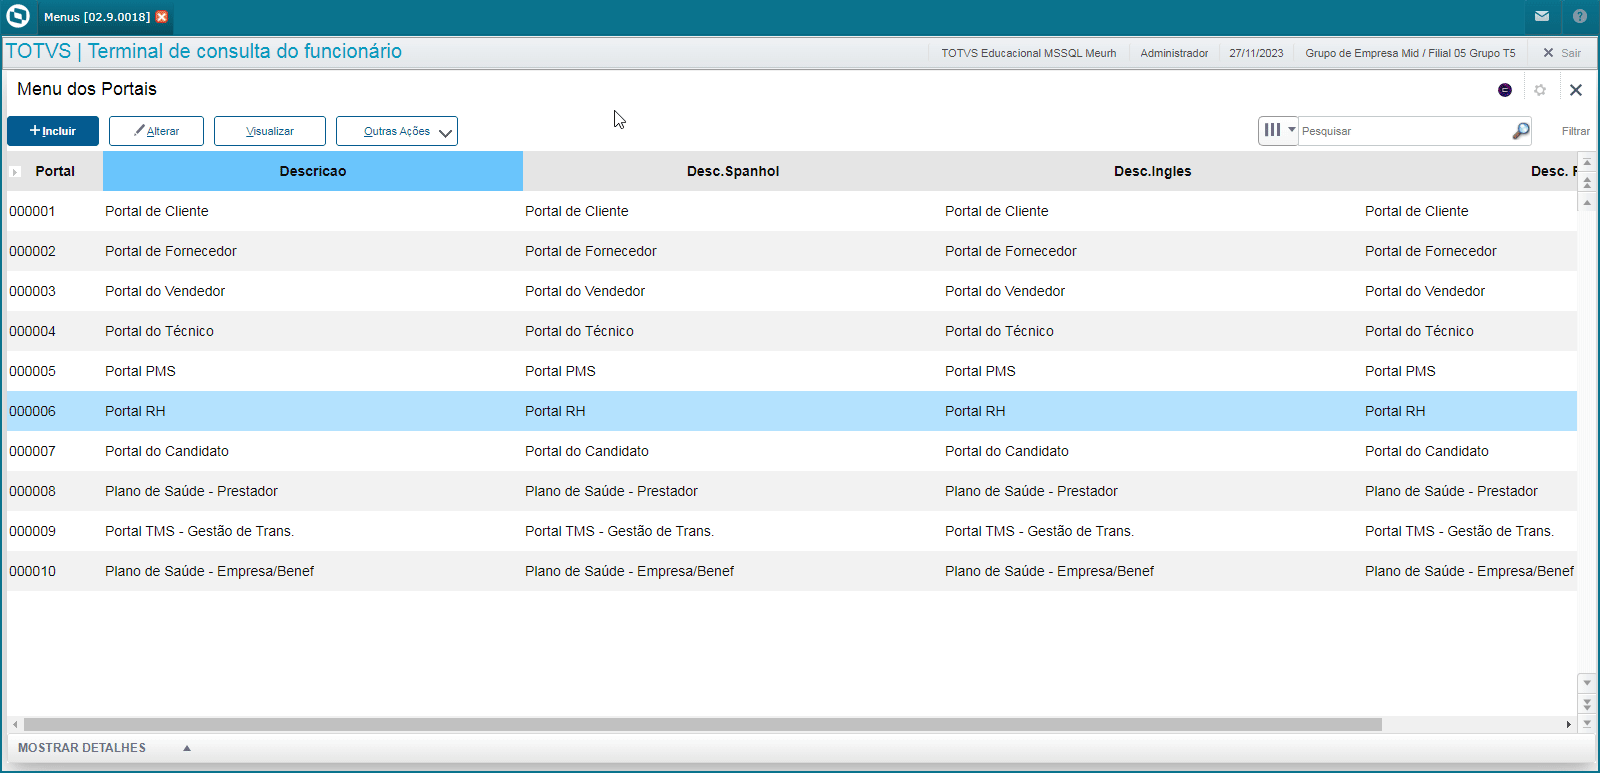Click the Administrador user label
The height and width of the screenshot is (773, 1600).
(1174, 53)
